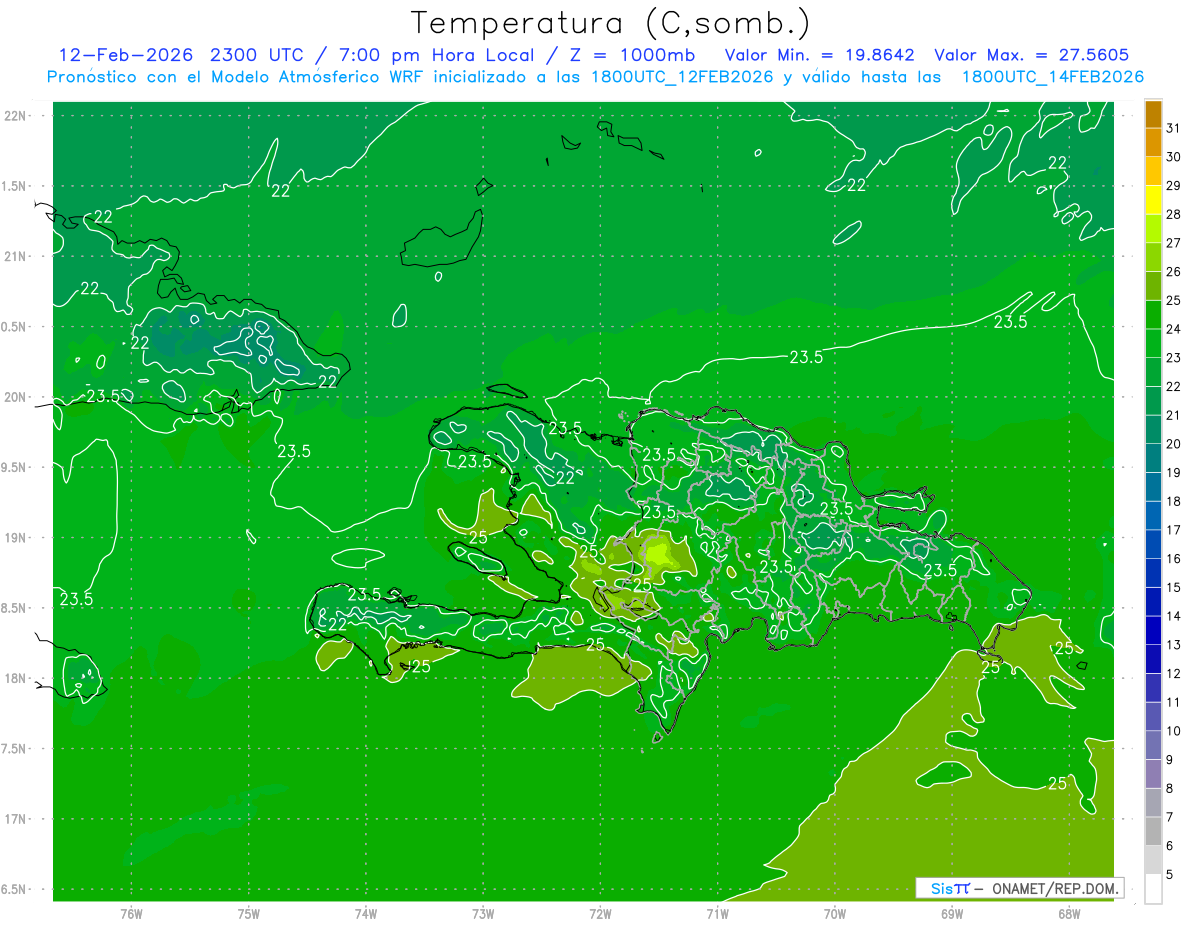Click the 76W longitude axis label
1200x927 pixels.
coord(131,913)
